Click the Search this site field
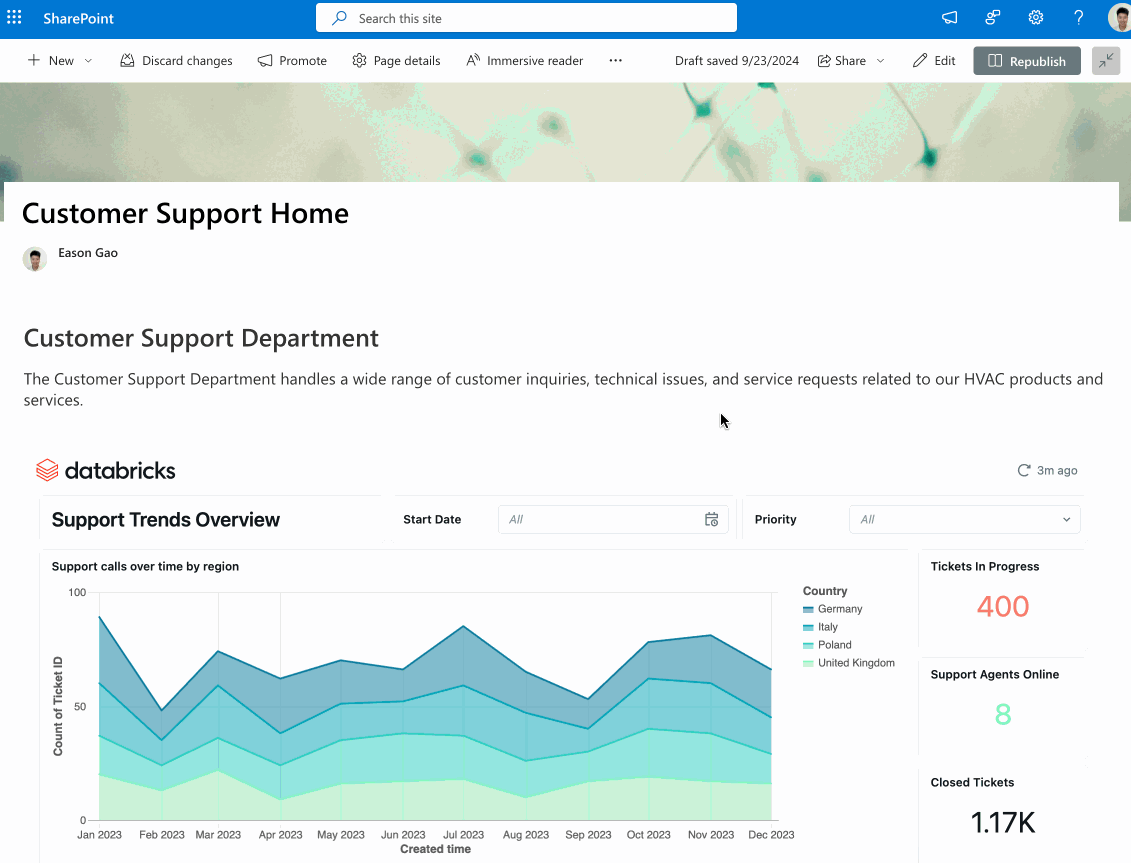Image resolution: width=1131 pixels, height=863 pixels. pos(526,18)
